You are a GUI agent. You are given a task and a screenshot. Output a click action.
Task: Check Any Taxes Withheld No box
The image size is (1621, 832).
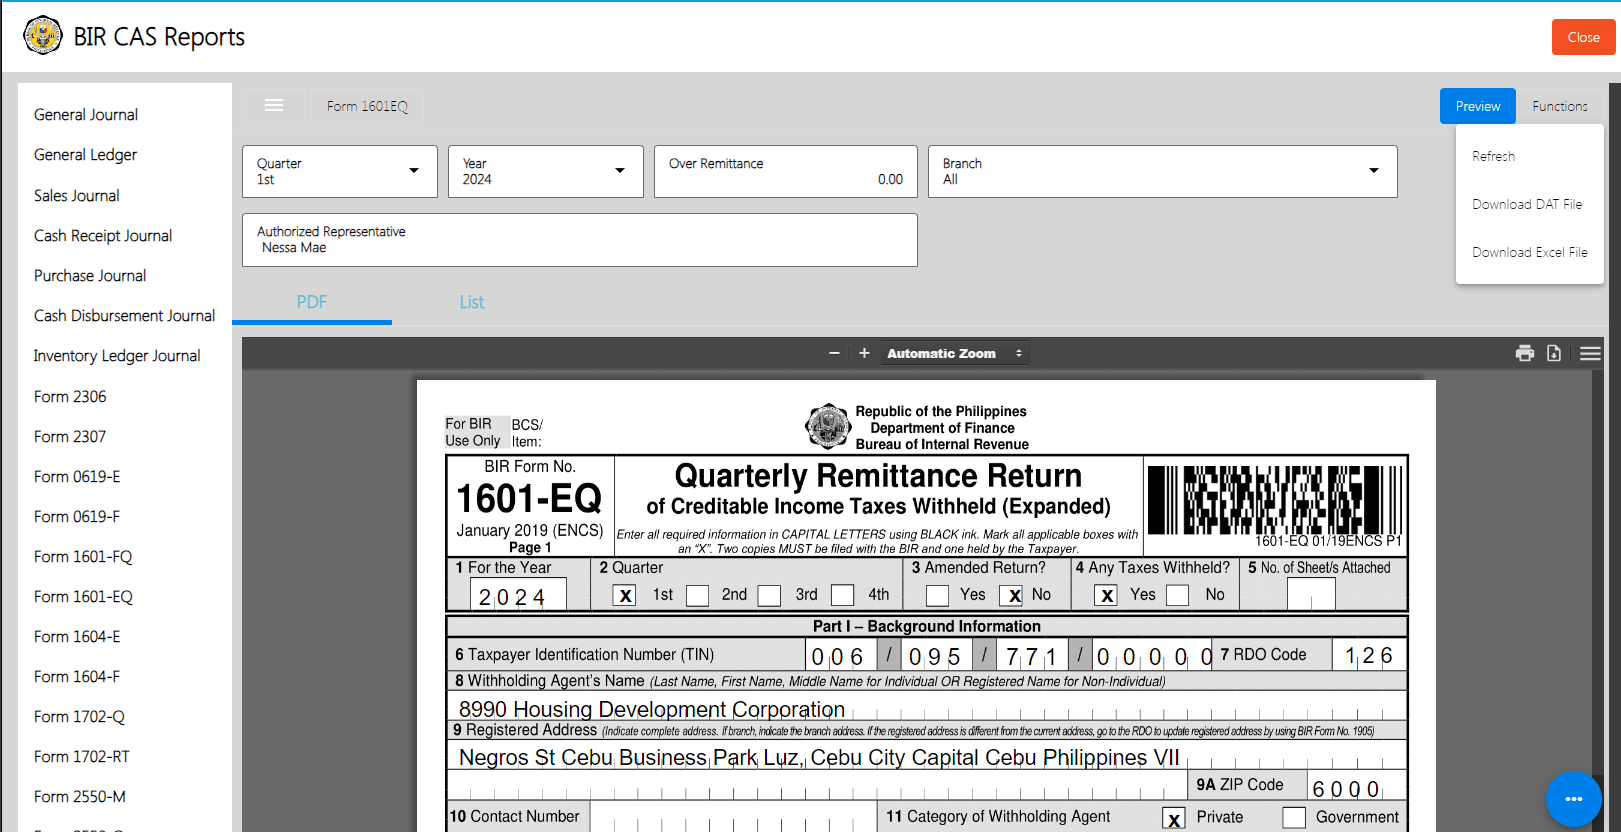[1178, 596]
